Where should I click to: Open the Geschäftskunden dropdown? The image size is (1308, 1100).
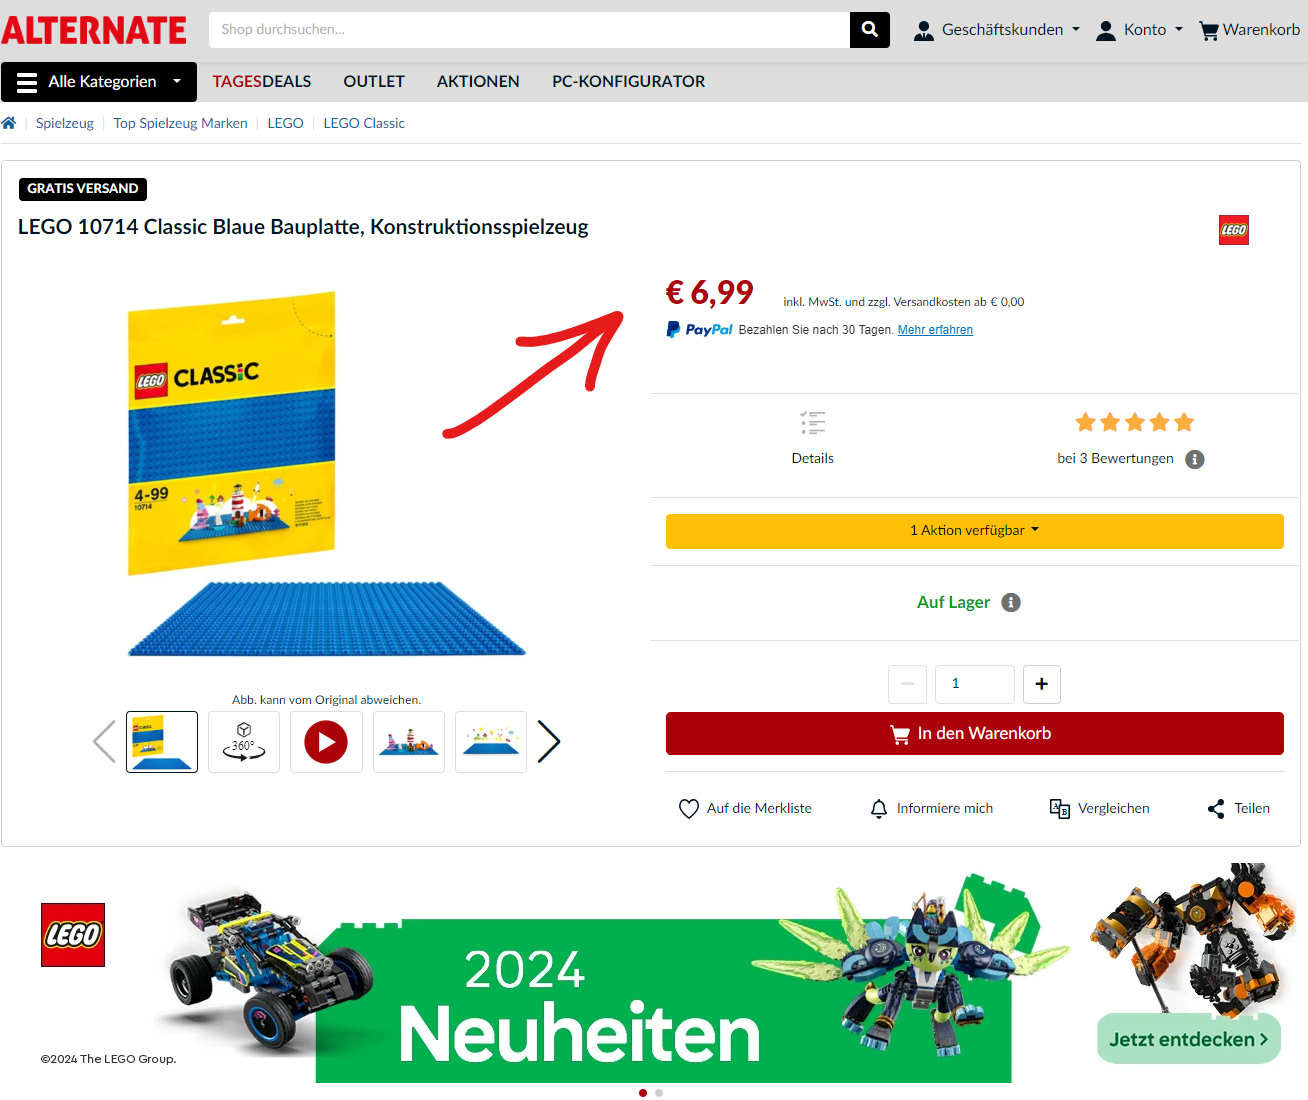[x=997, y=30]
